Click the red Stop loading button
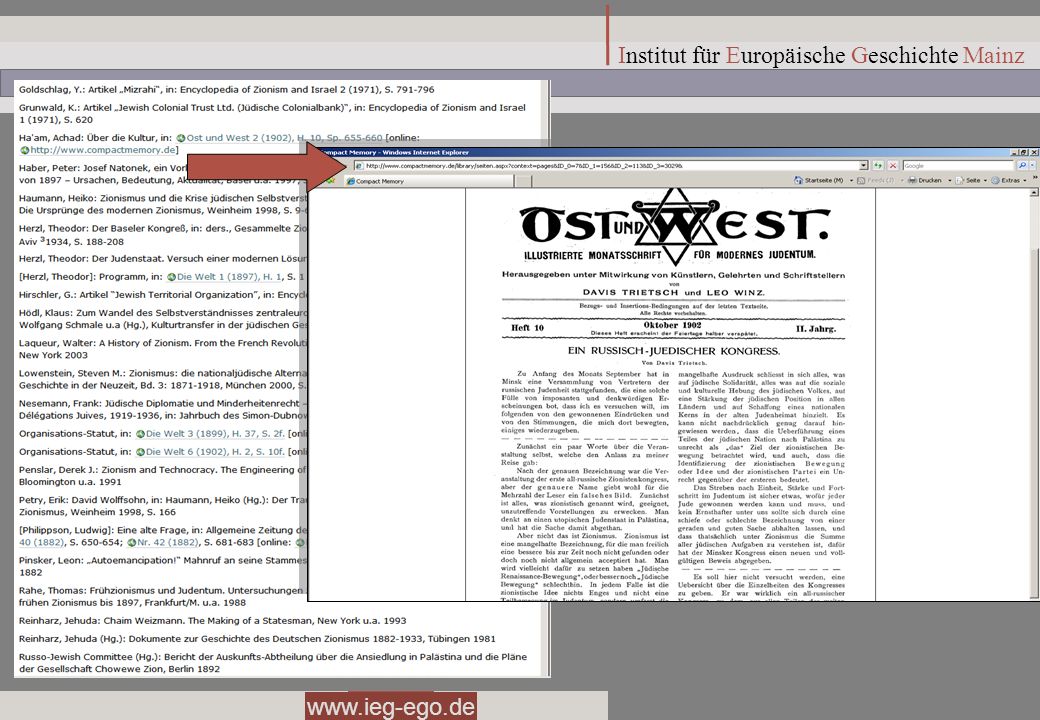This screenshot has height=720, width=1040. pyautogui.click(x=893, y=166)
